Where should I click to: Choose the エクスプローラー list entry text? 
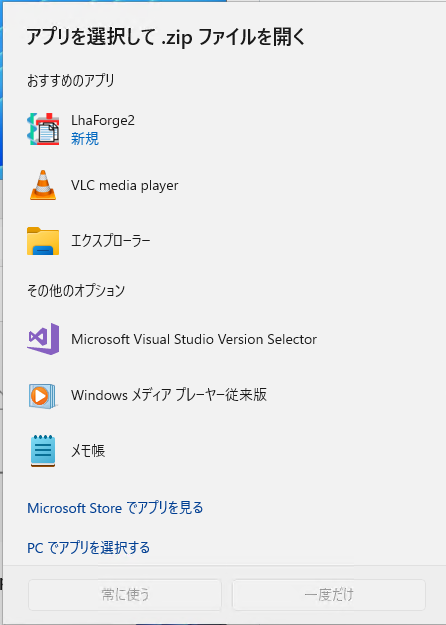click(x=111, y=241)
